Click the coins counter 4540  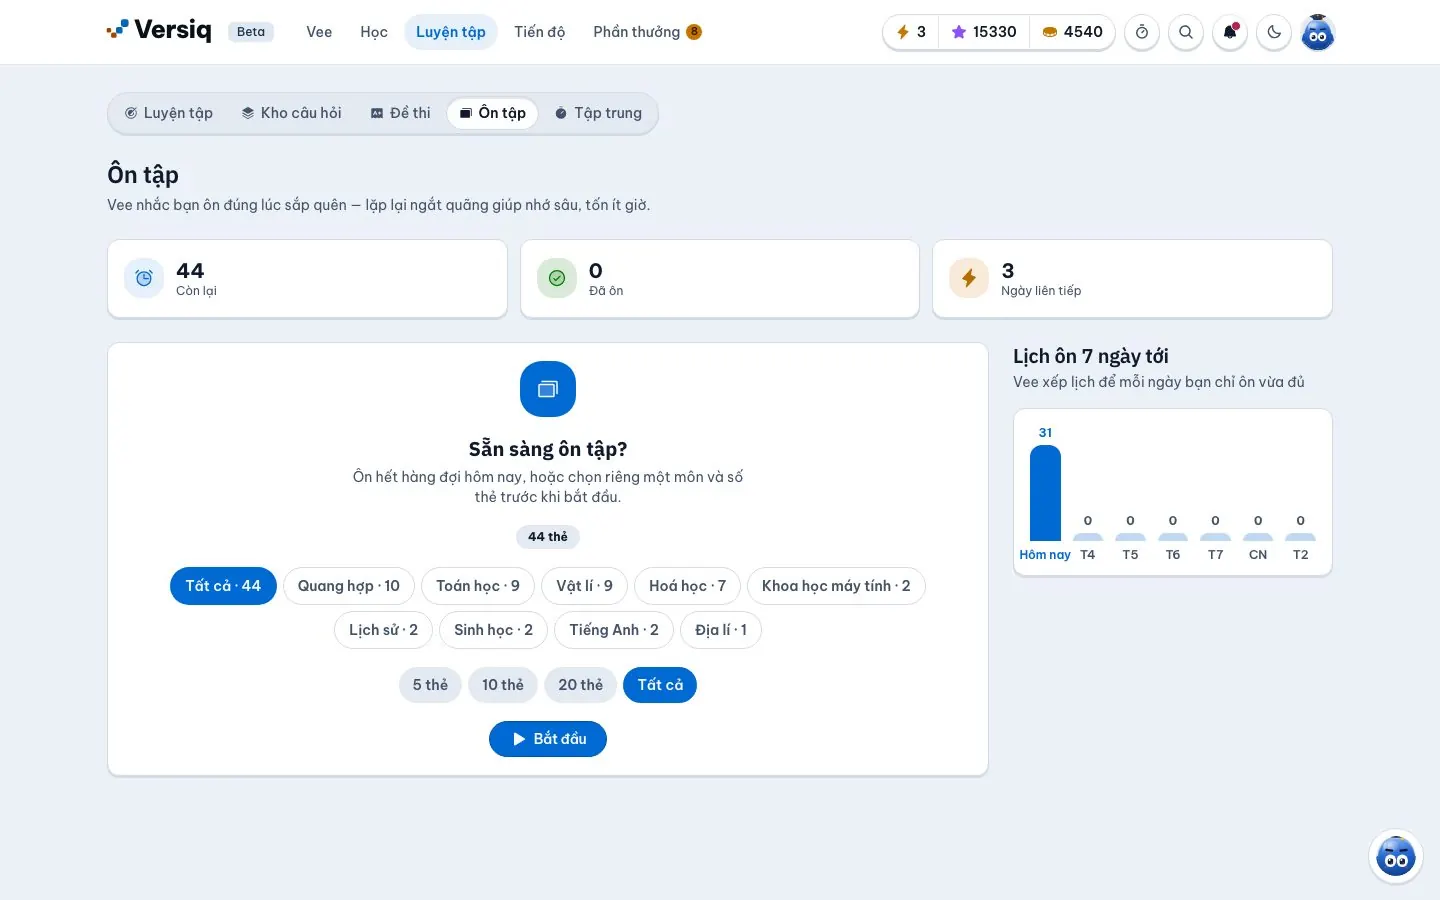pos(1072,32)
